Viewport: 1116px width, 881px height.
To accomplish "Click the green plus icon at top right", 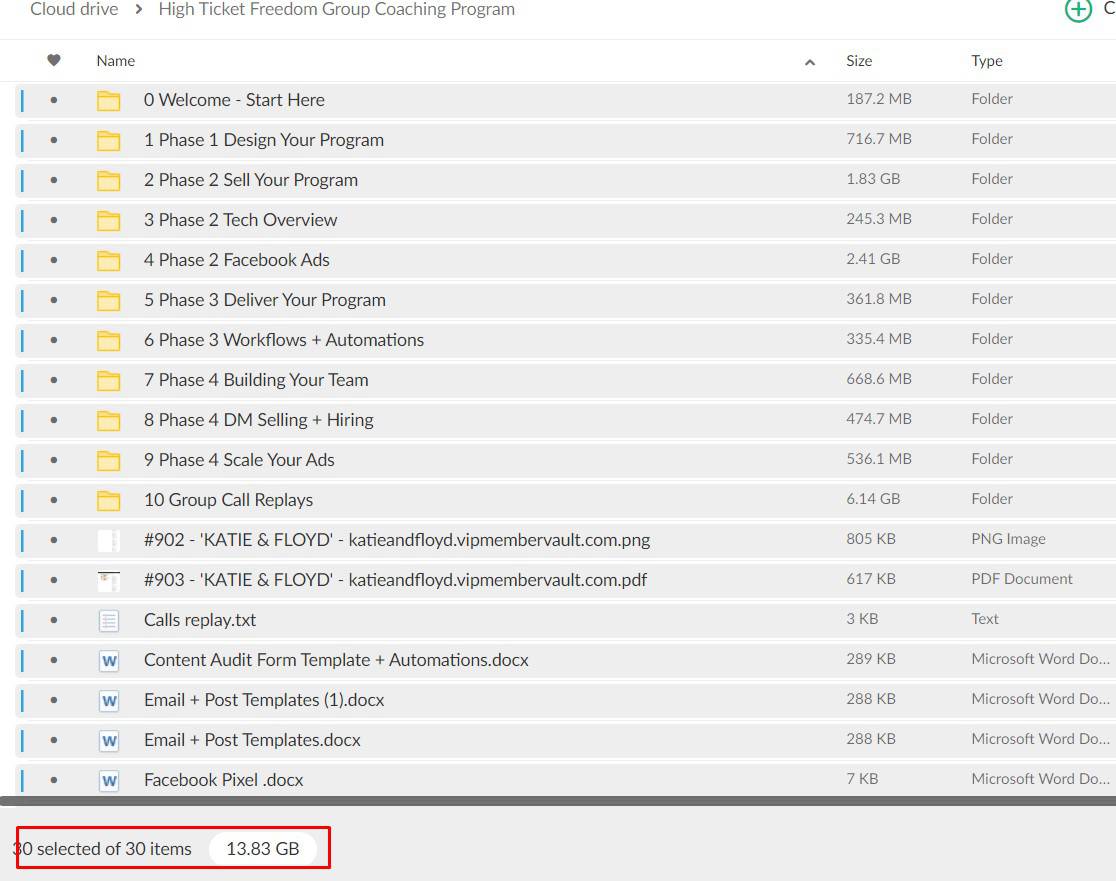I will click(x=1078, y=10).
